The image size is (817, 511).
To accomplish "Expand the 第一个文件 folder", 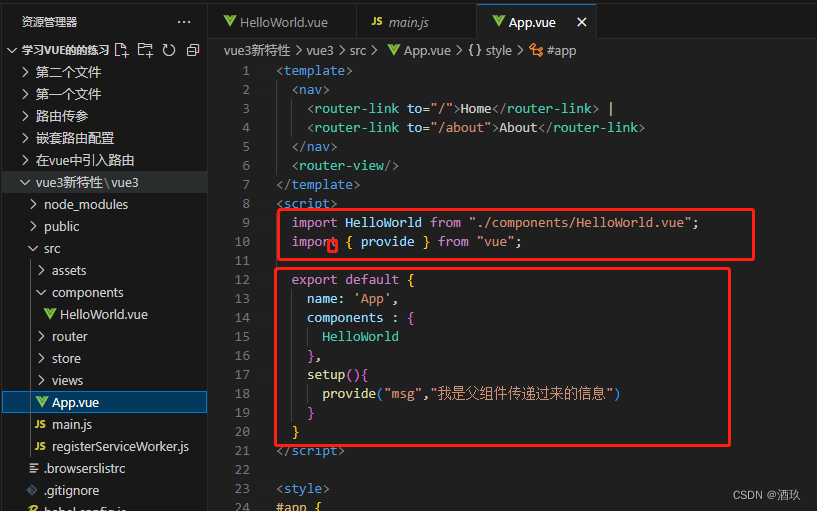I will pos(25,94).
